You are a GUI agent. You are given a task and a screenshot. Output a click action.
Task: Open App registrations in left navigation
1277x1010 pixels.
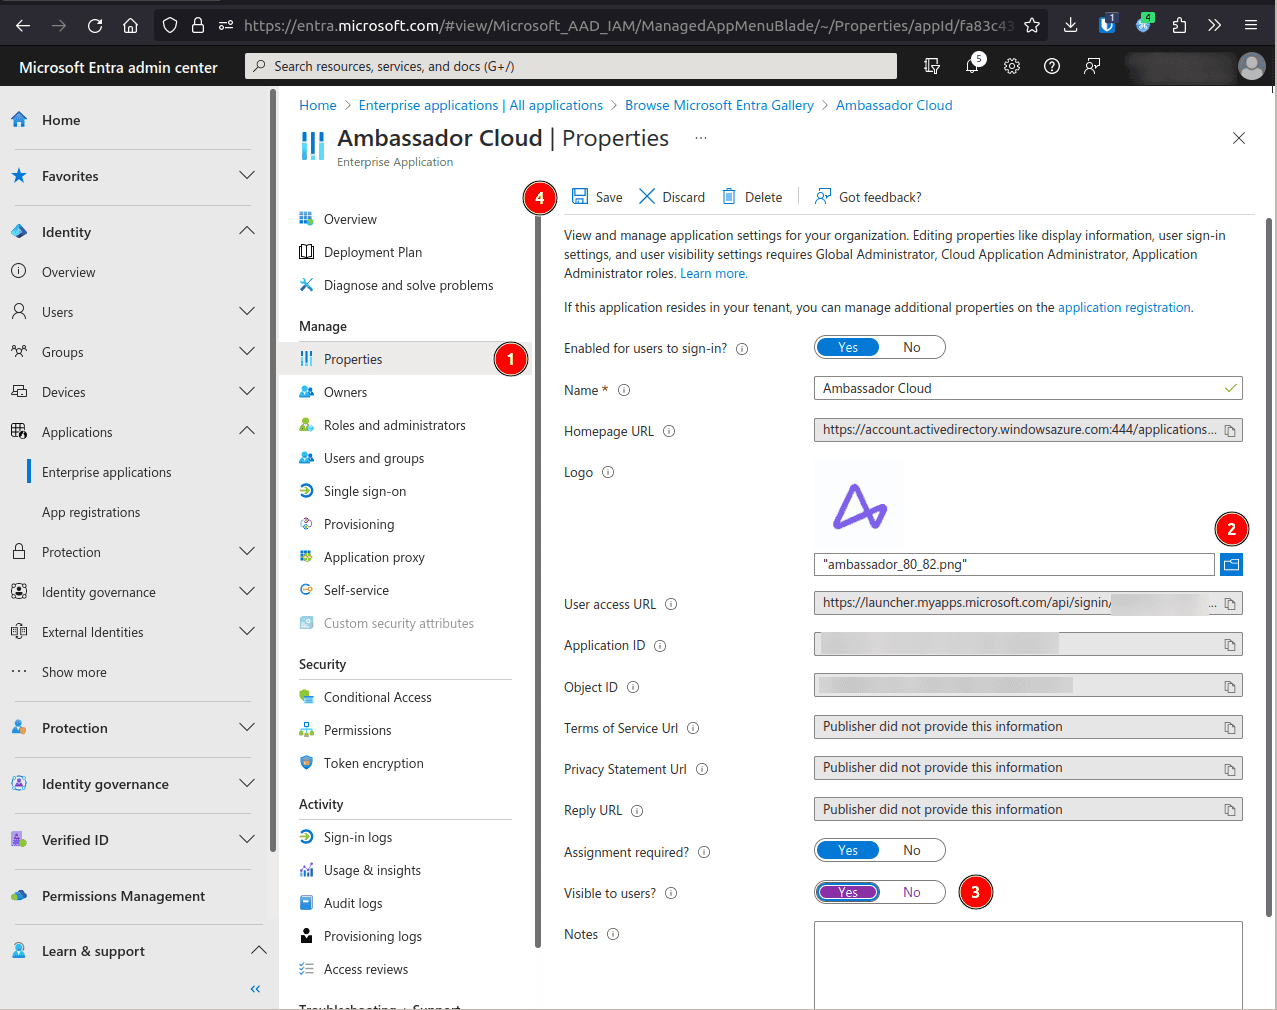(x=91, y=512)
